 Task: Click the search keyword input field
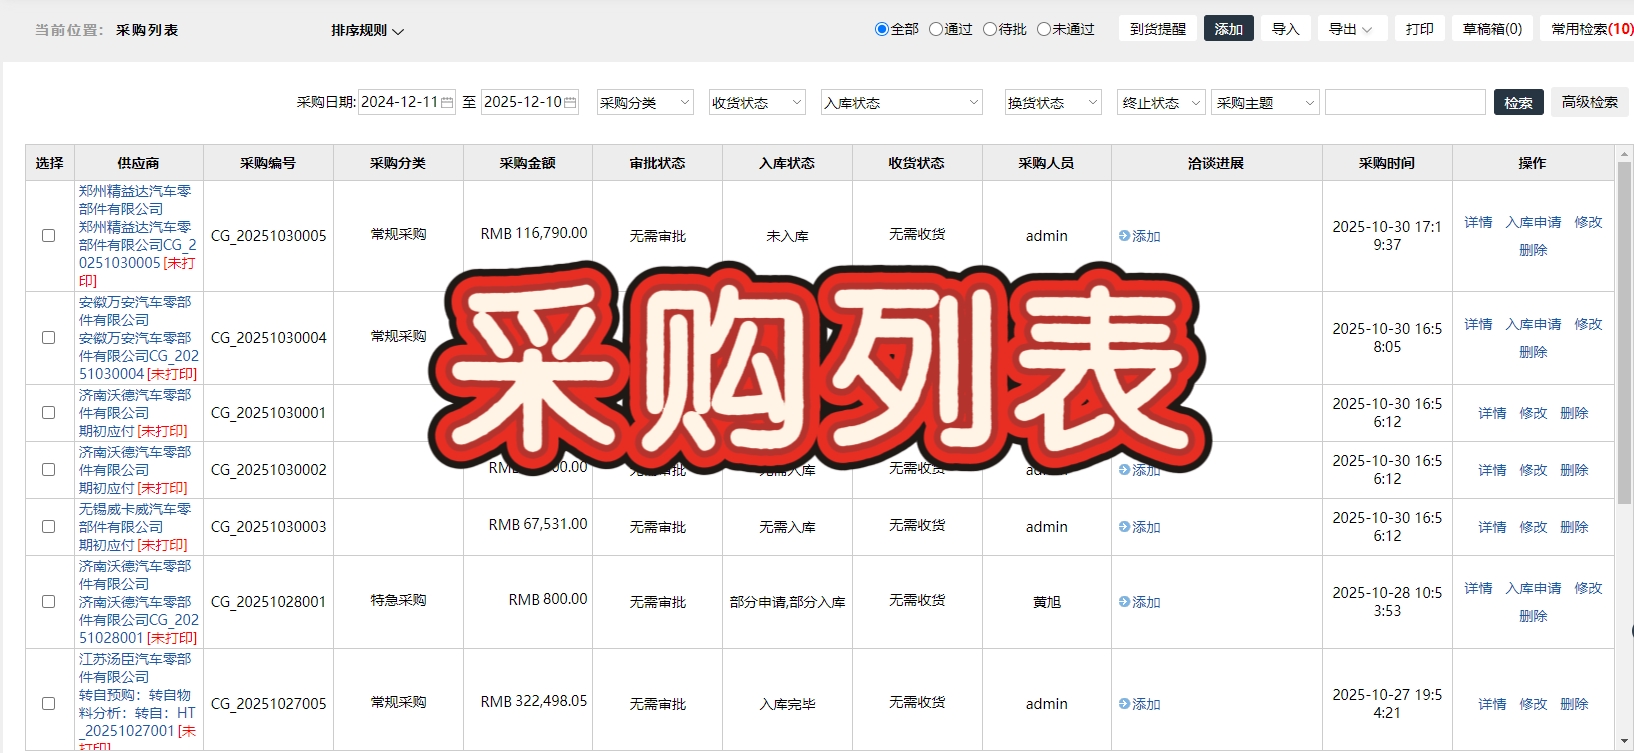tap(1405, 102)
